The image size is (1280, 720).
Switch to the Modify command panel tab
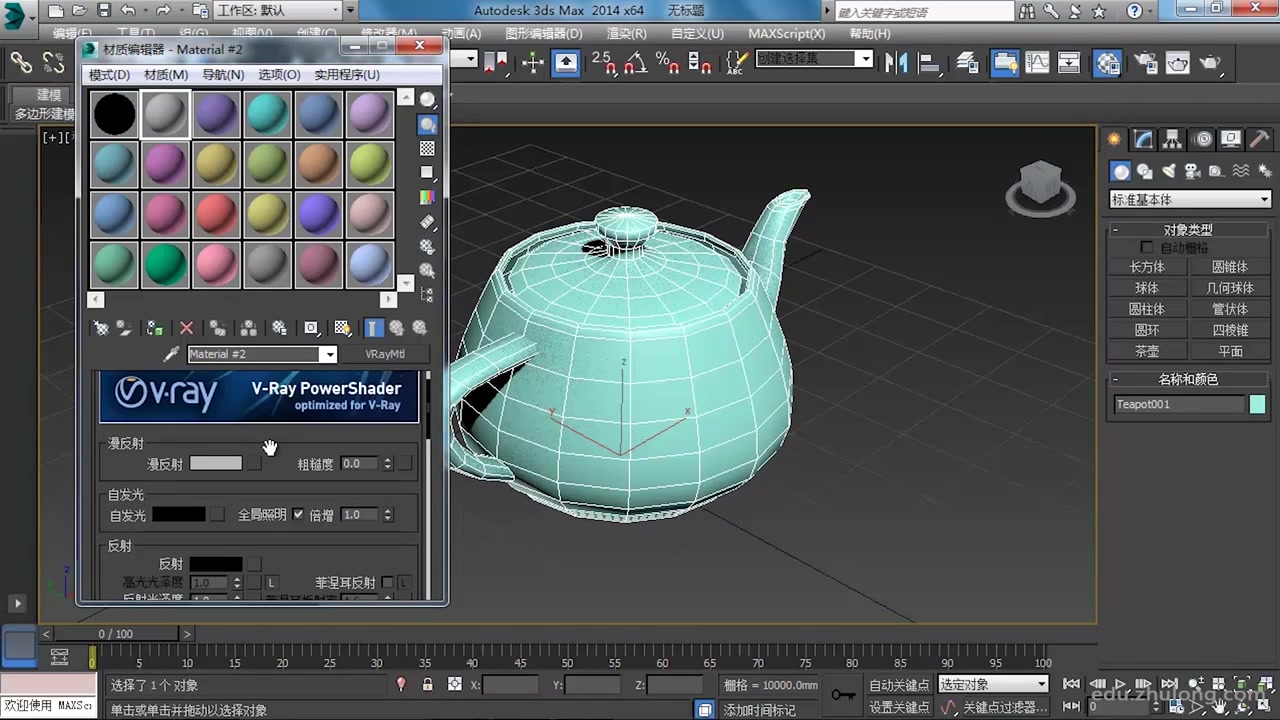click(x=1143, y=140)
